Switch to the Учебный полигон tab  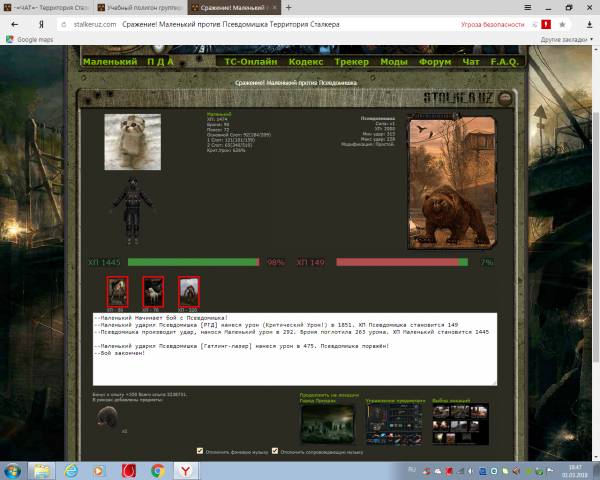click(140, 7)
